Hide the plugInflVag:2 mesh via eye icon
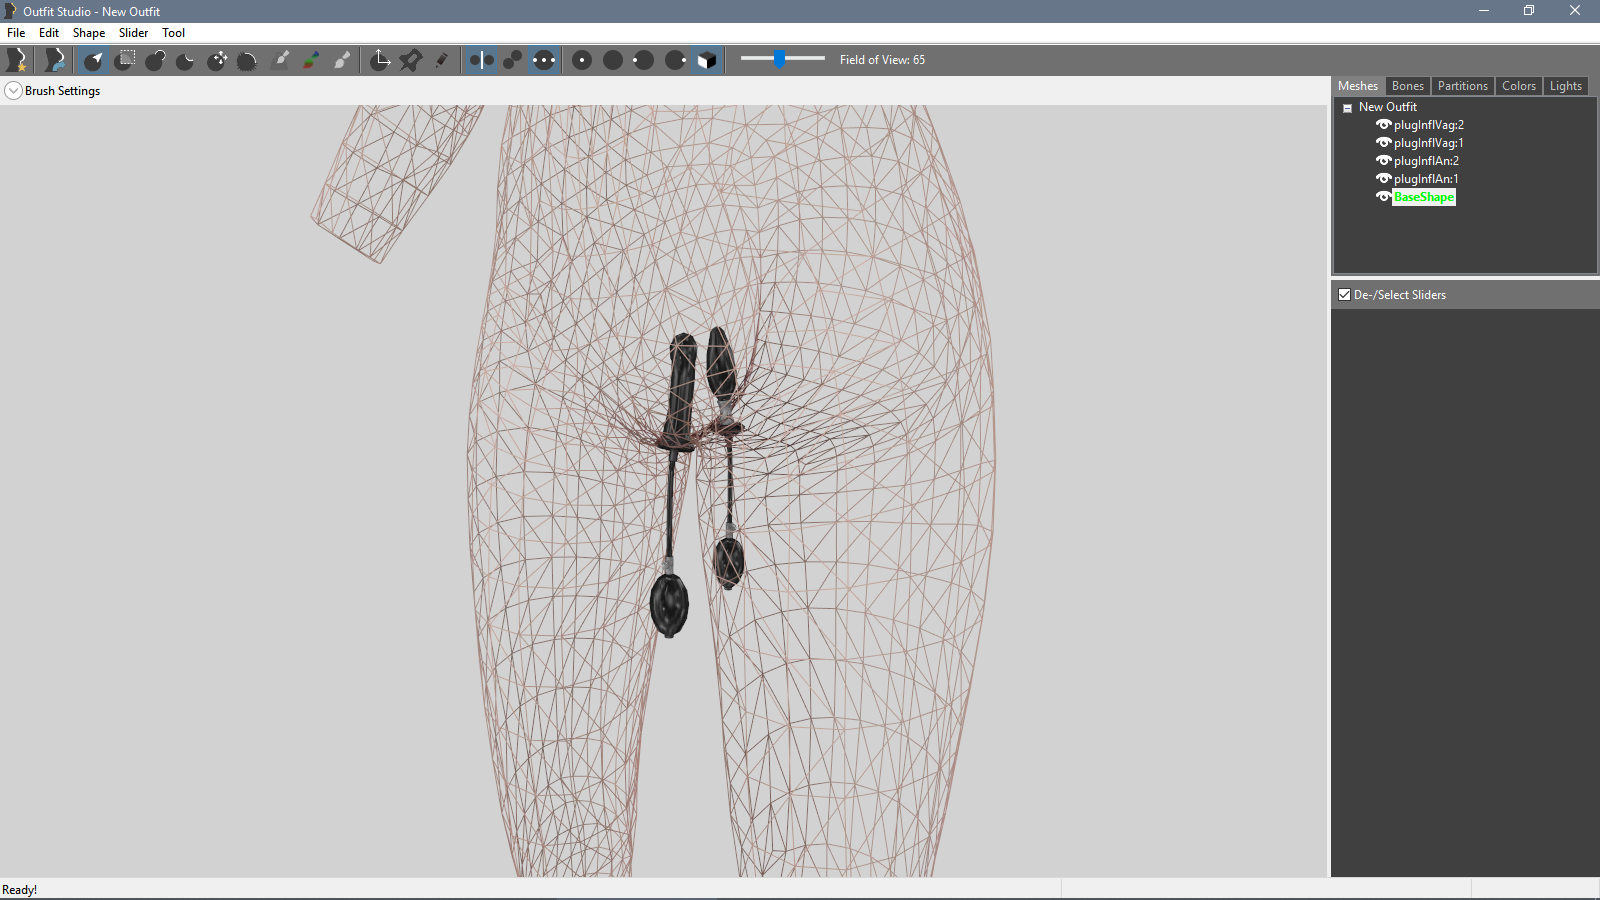The height and width of the screenshot is (900, 1600). (1384, 125)
